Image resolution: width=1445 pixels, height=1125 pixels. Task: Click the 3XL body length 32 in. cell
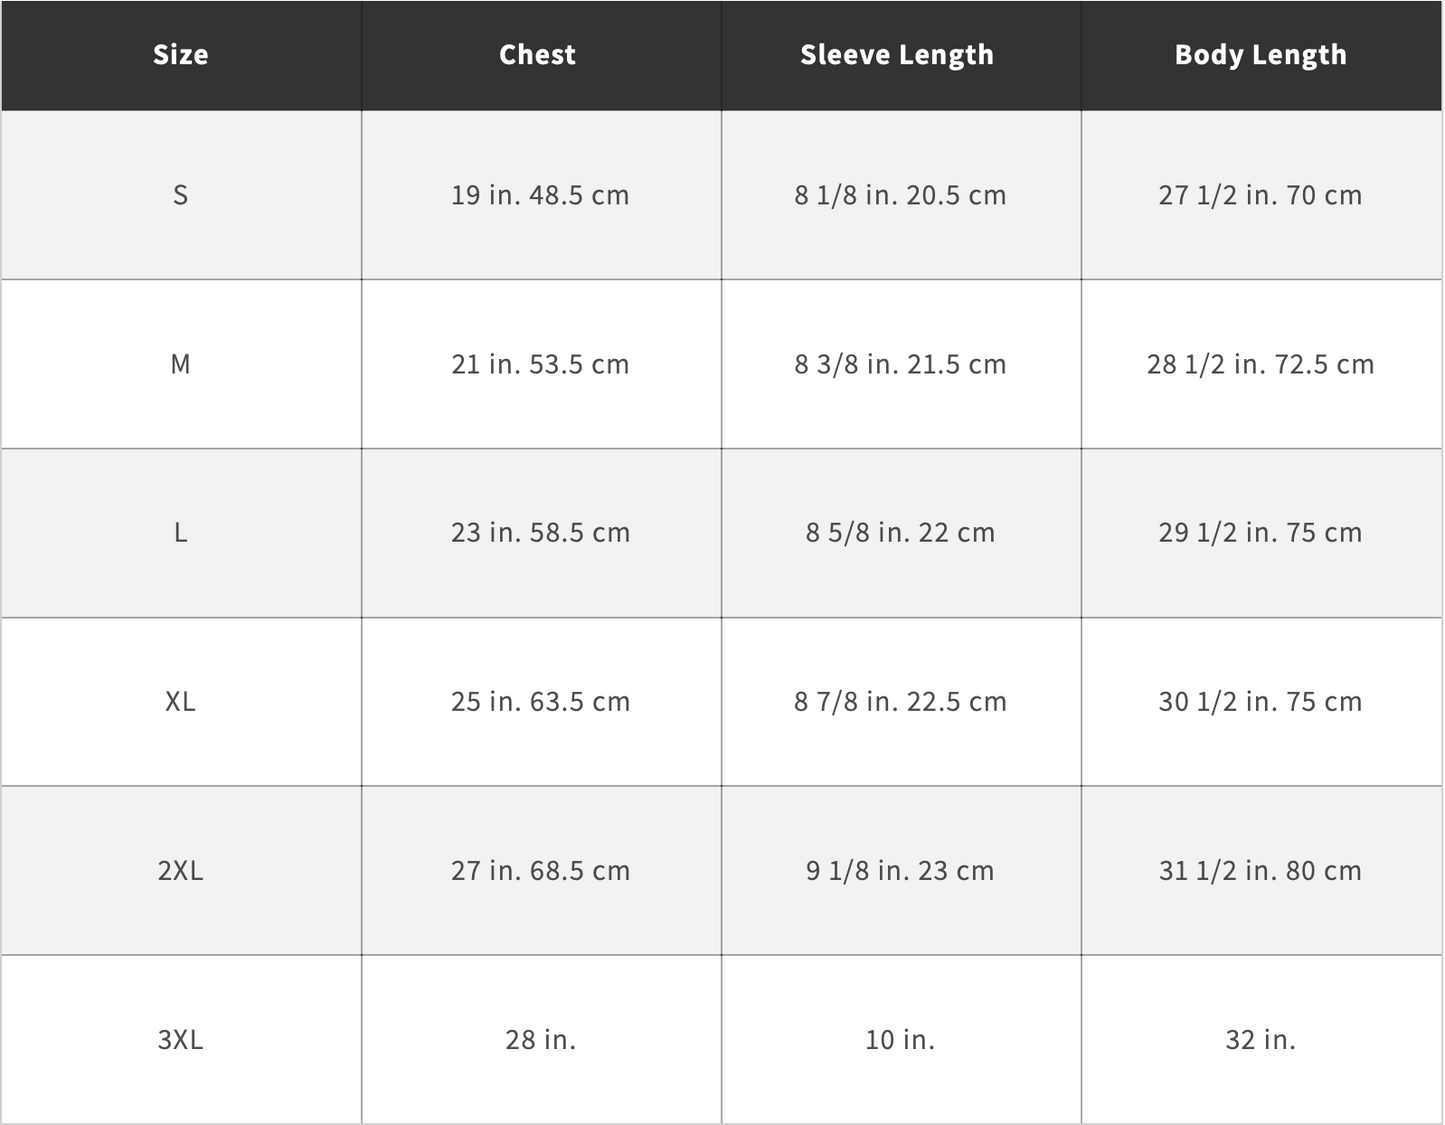pos(1260,1040)
